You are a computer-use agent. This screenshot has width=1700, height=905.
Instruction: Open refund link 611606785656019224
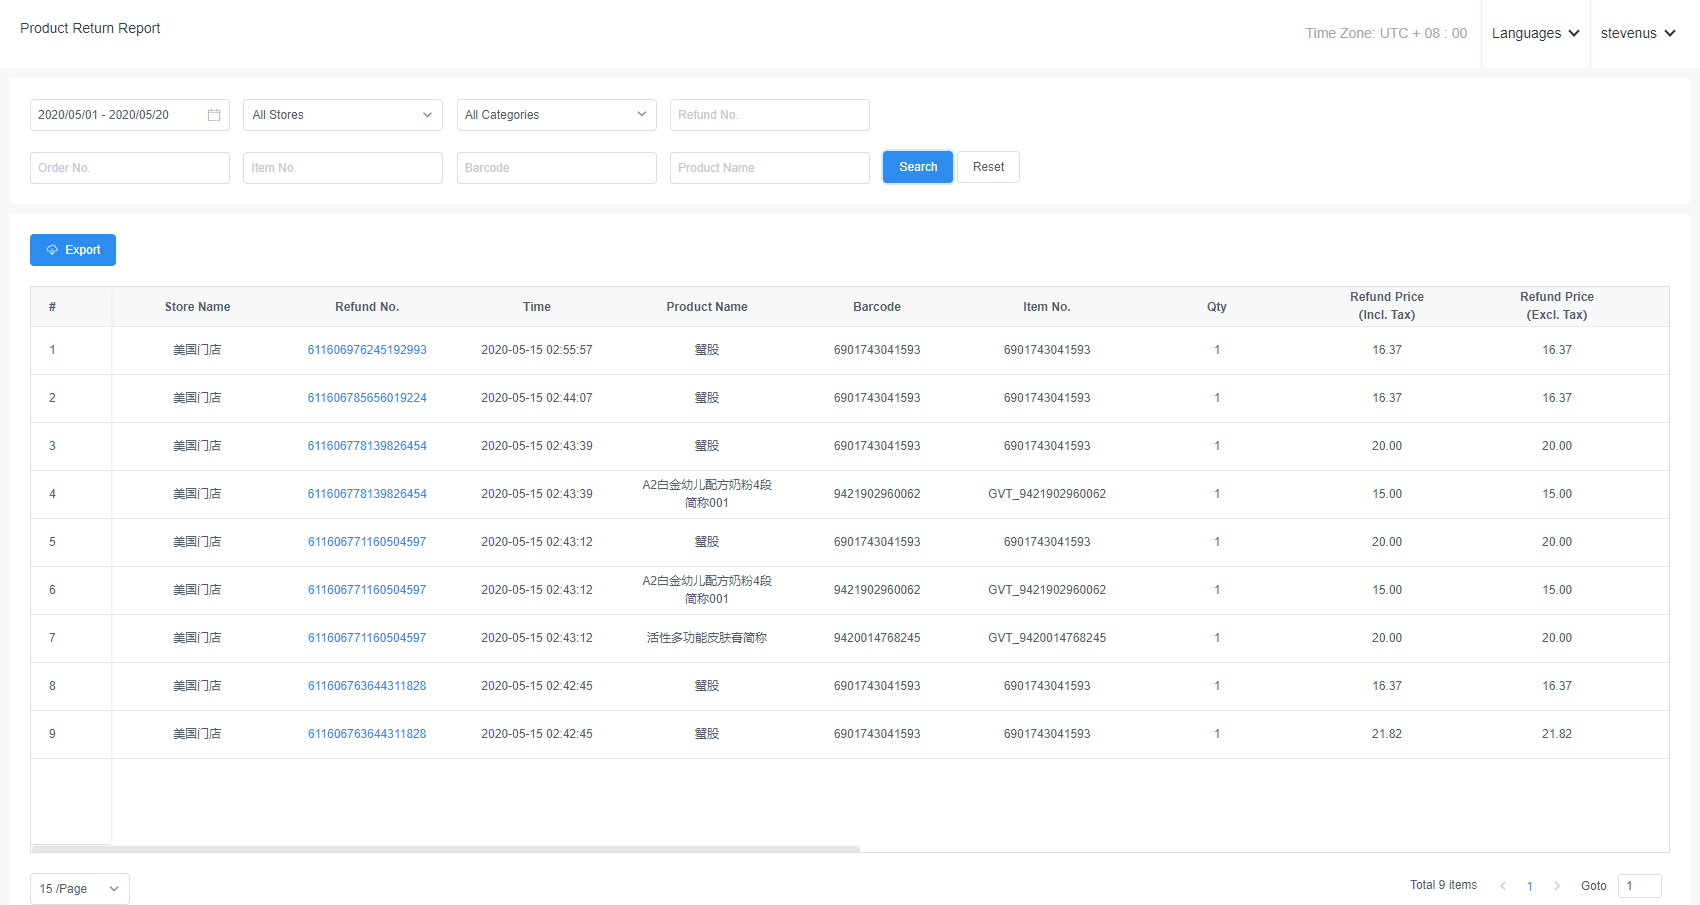click(367, 398)
